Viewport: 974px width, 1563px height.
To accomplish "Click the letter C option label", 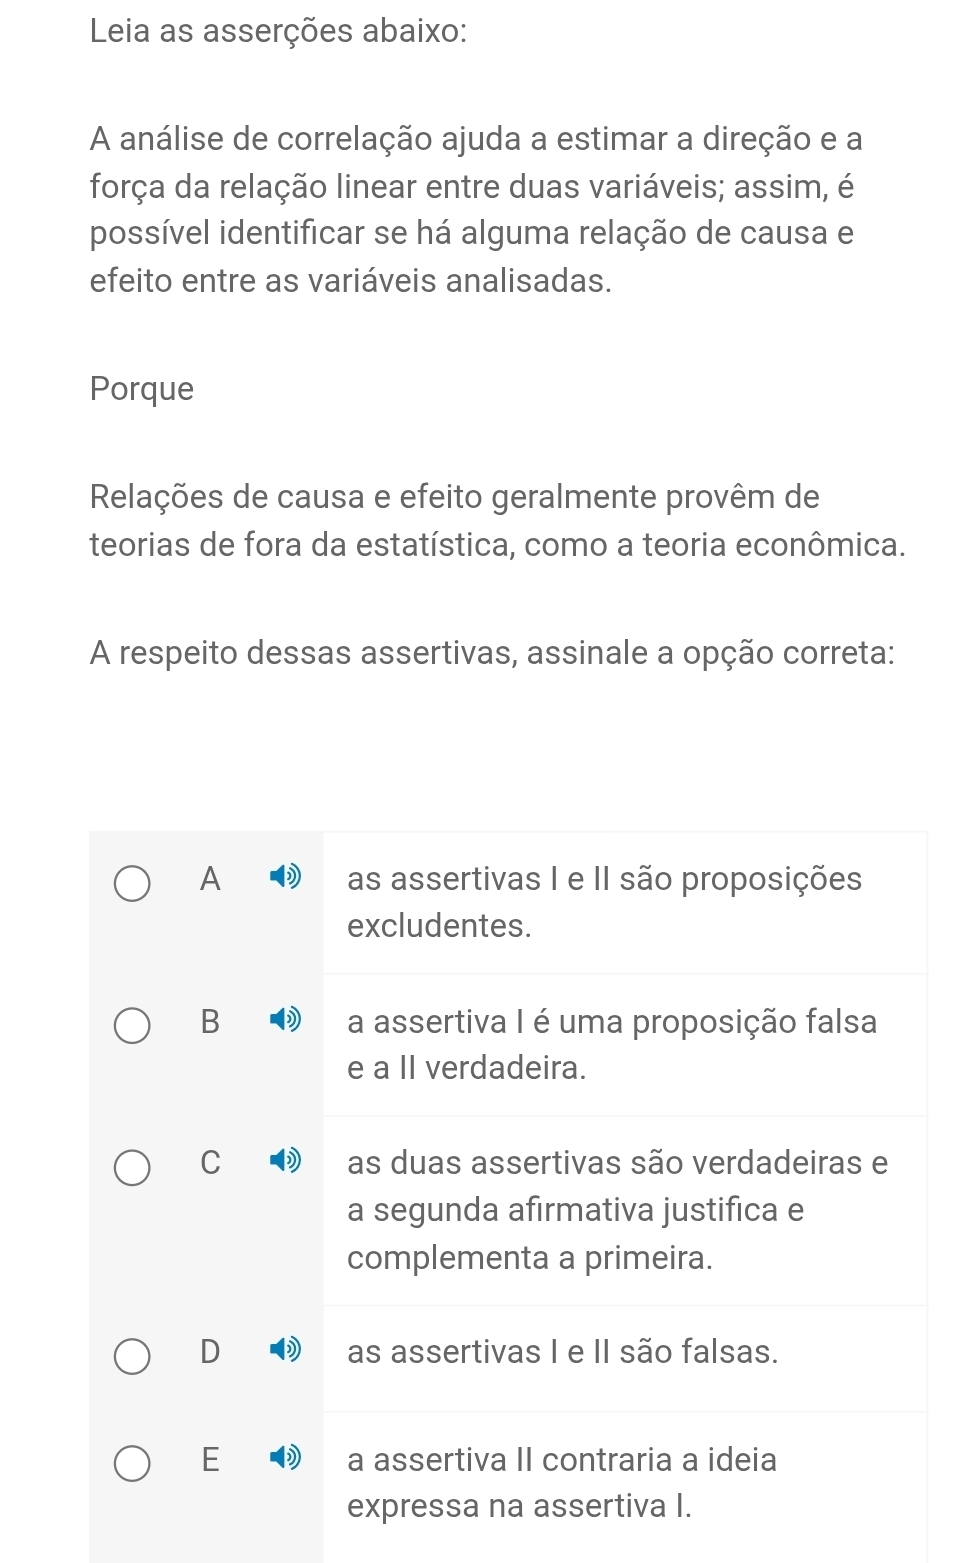I will point(210,1162).
